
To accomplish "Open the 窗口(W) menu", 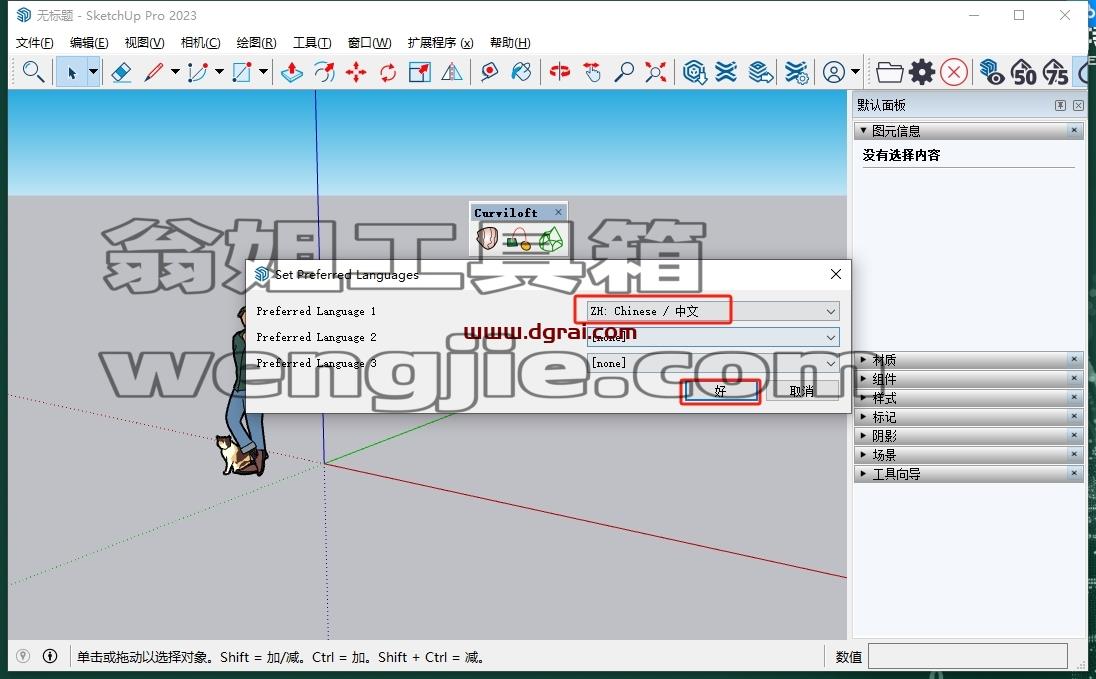I will [x=369, y=43].
